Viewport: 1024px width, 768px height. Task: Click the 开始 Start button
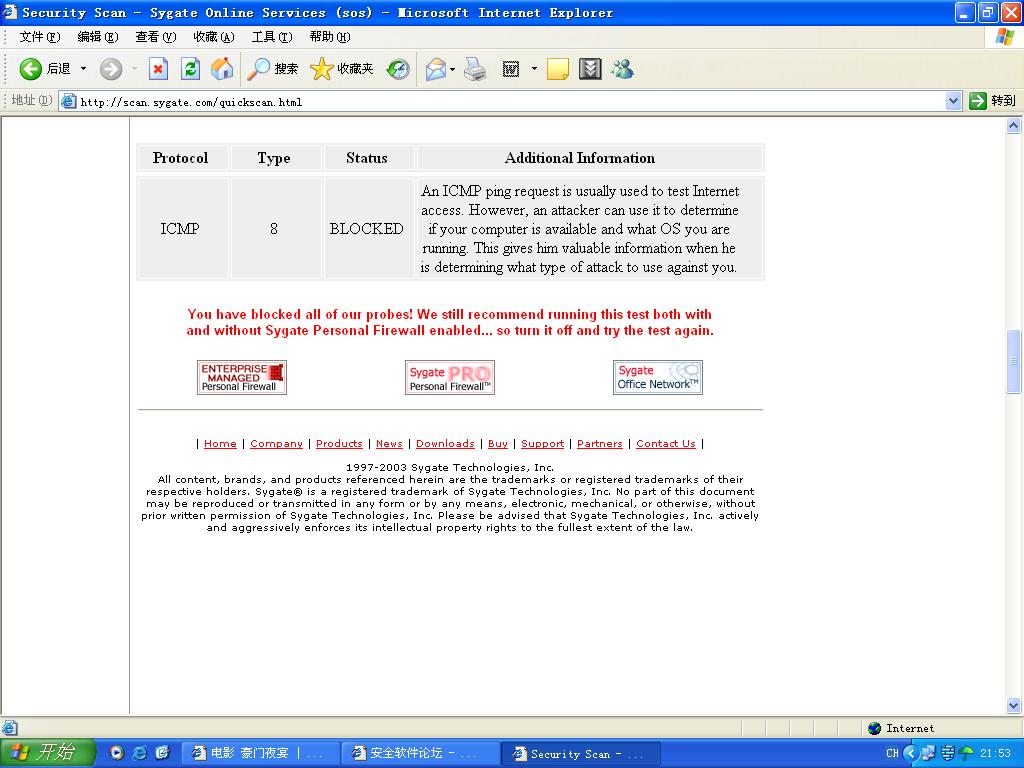pyautogui.click(x=47, y=753)
